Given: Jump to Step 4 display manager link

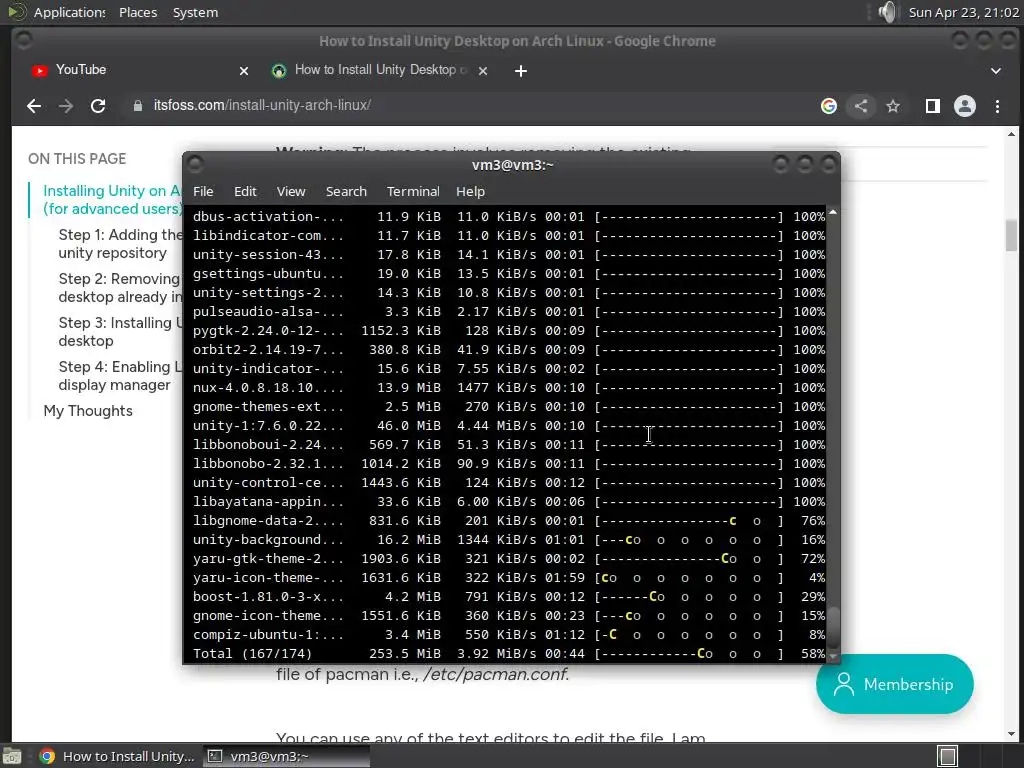Looking at the screenshot, I should [120, 376].
